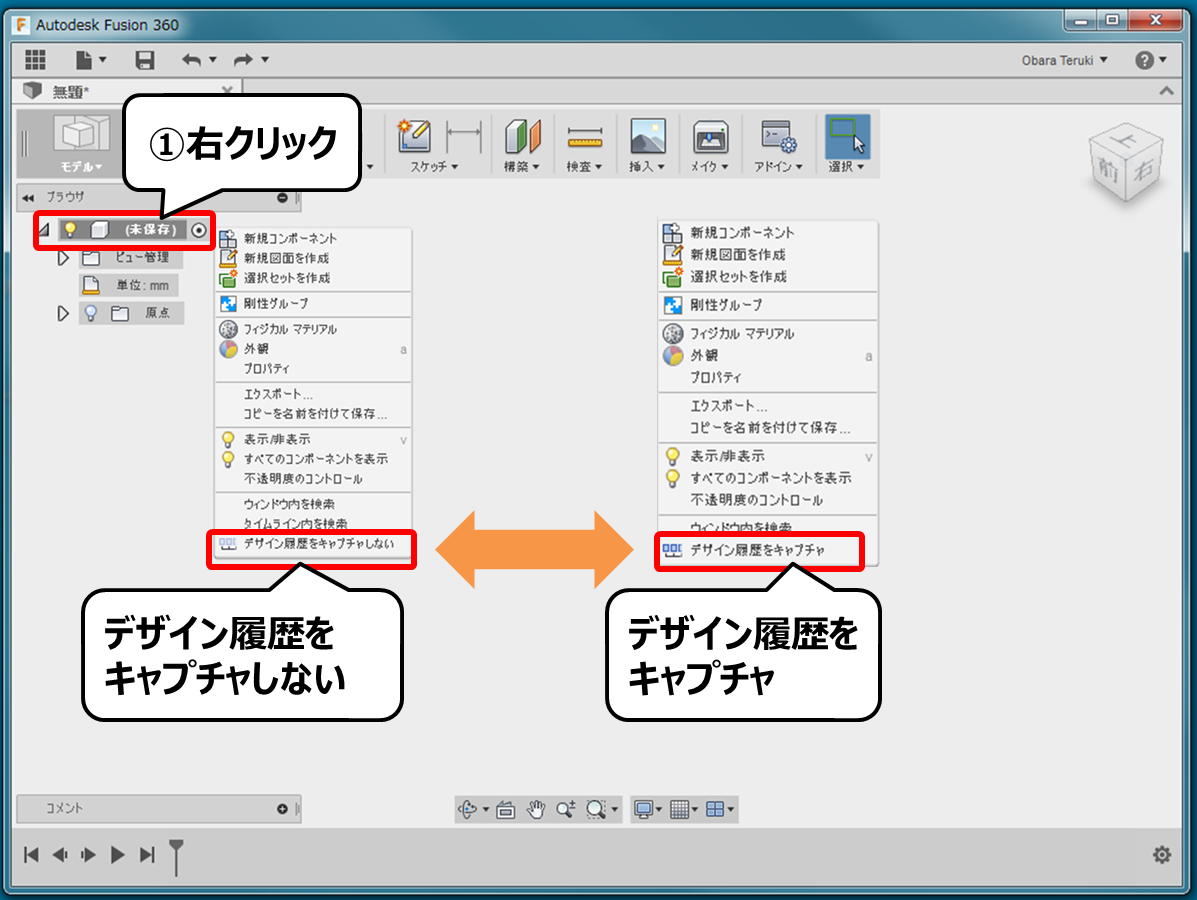Open the Obara Teruki account dropdown
Image resolution: width=1197 pixels, height=900 pixels.
pyautogui.click(x=1064, y=60)
